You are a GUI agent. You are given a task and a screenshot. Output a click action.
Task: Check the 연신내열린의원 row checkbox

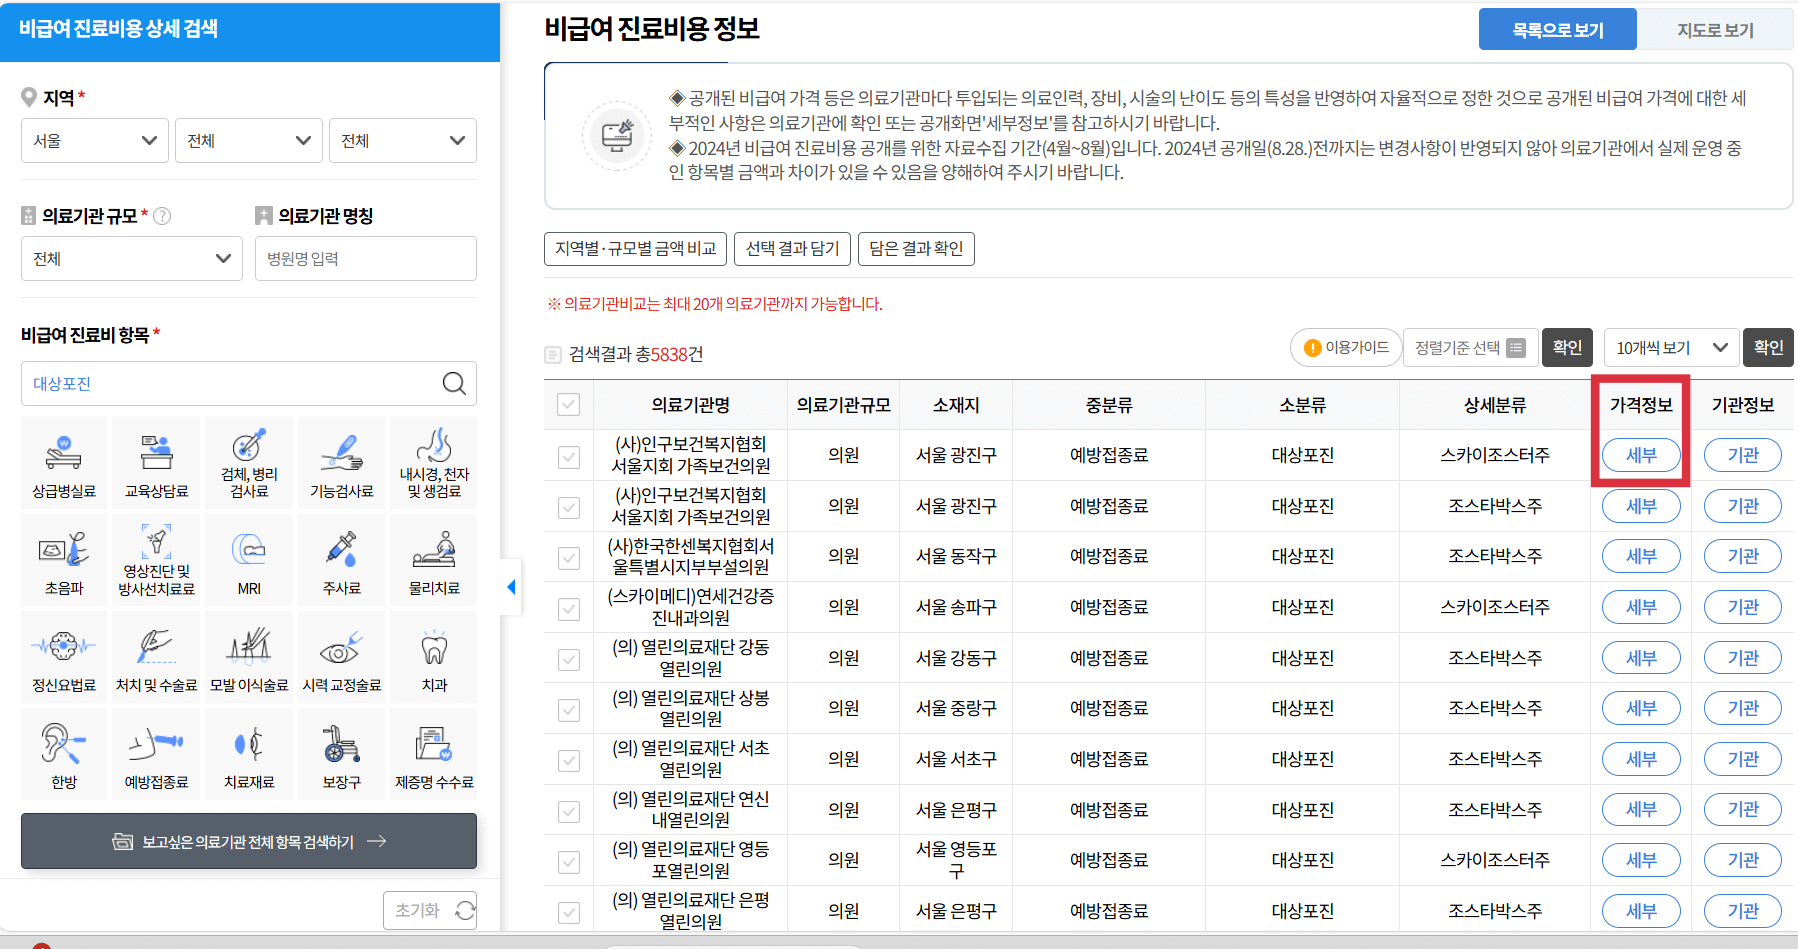point(569,811)
